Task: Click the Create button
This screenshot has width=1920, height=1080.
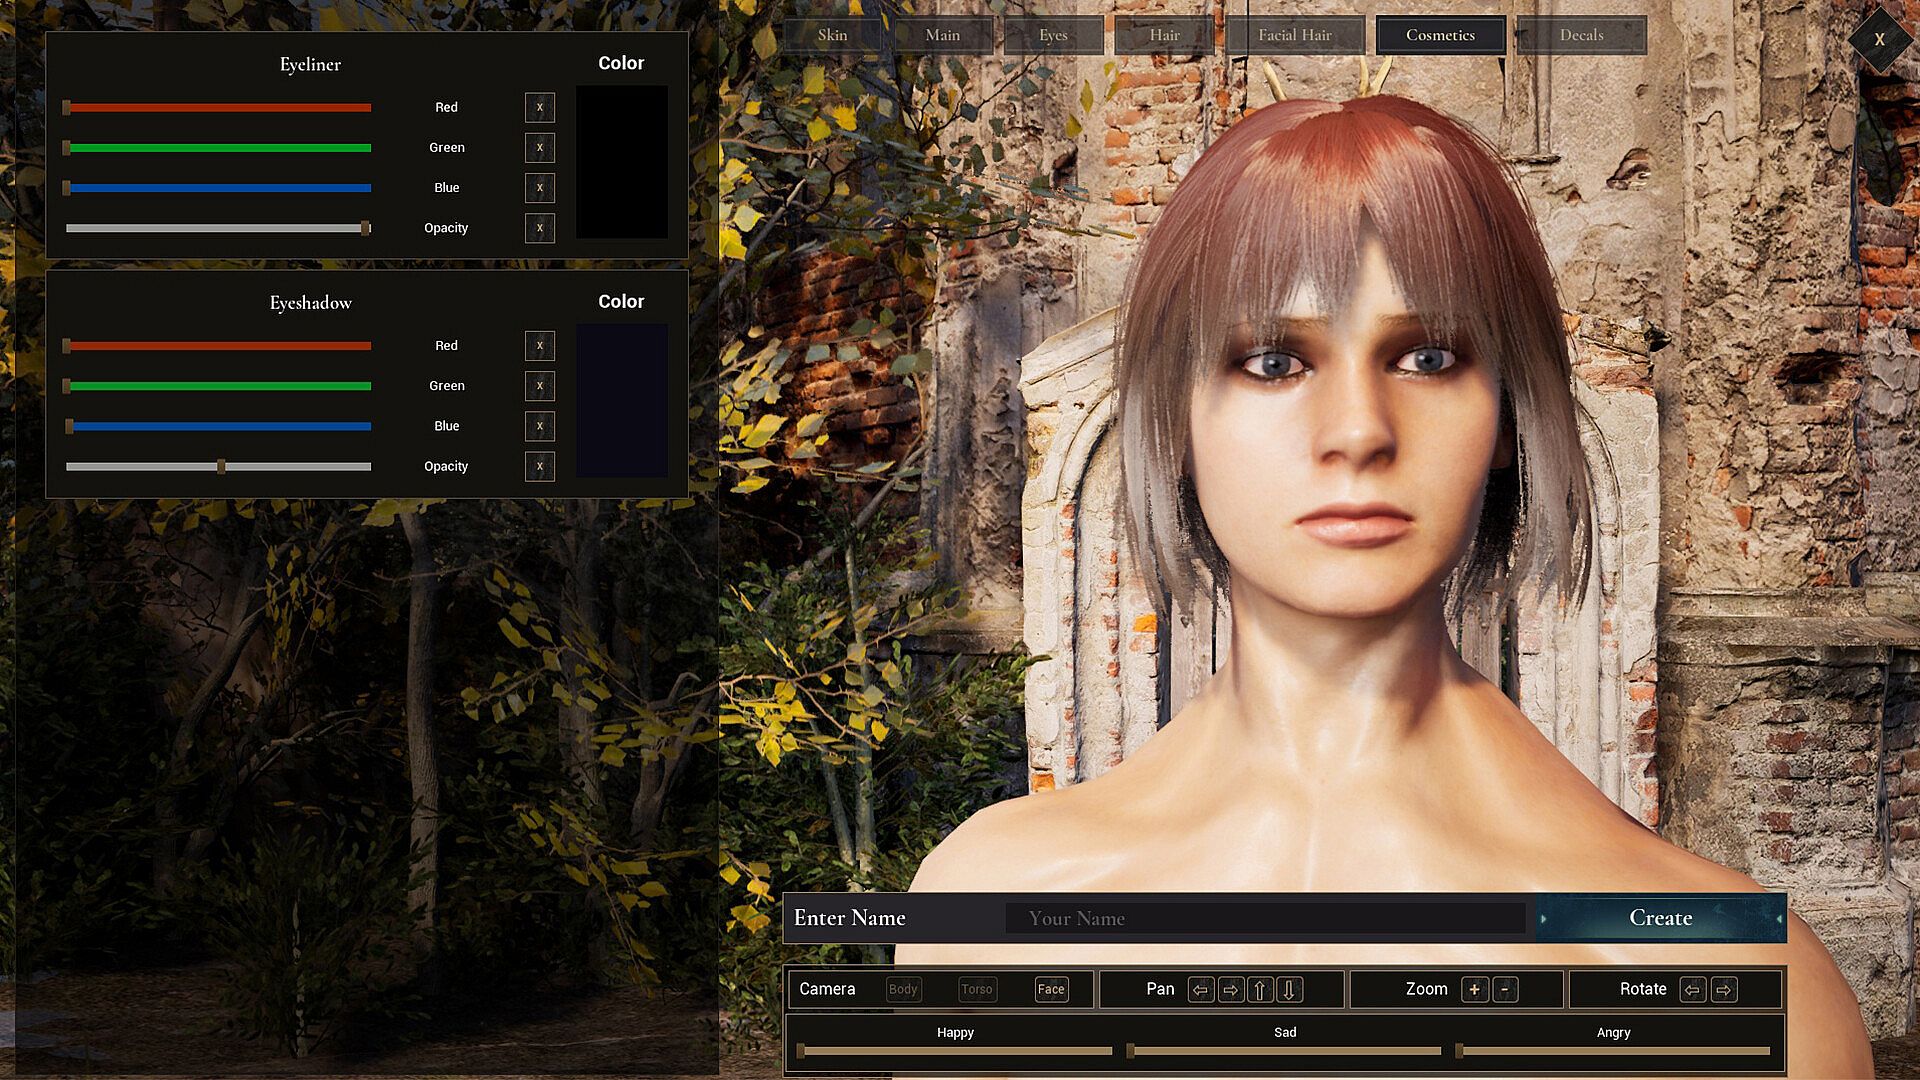Action: coord(1660,918)
